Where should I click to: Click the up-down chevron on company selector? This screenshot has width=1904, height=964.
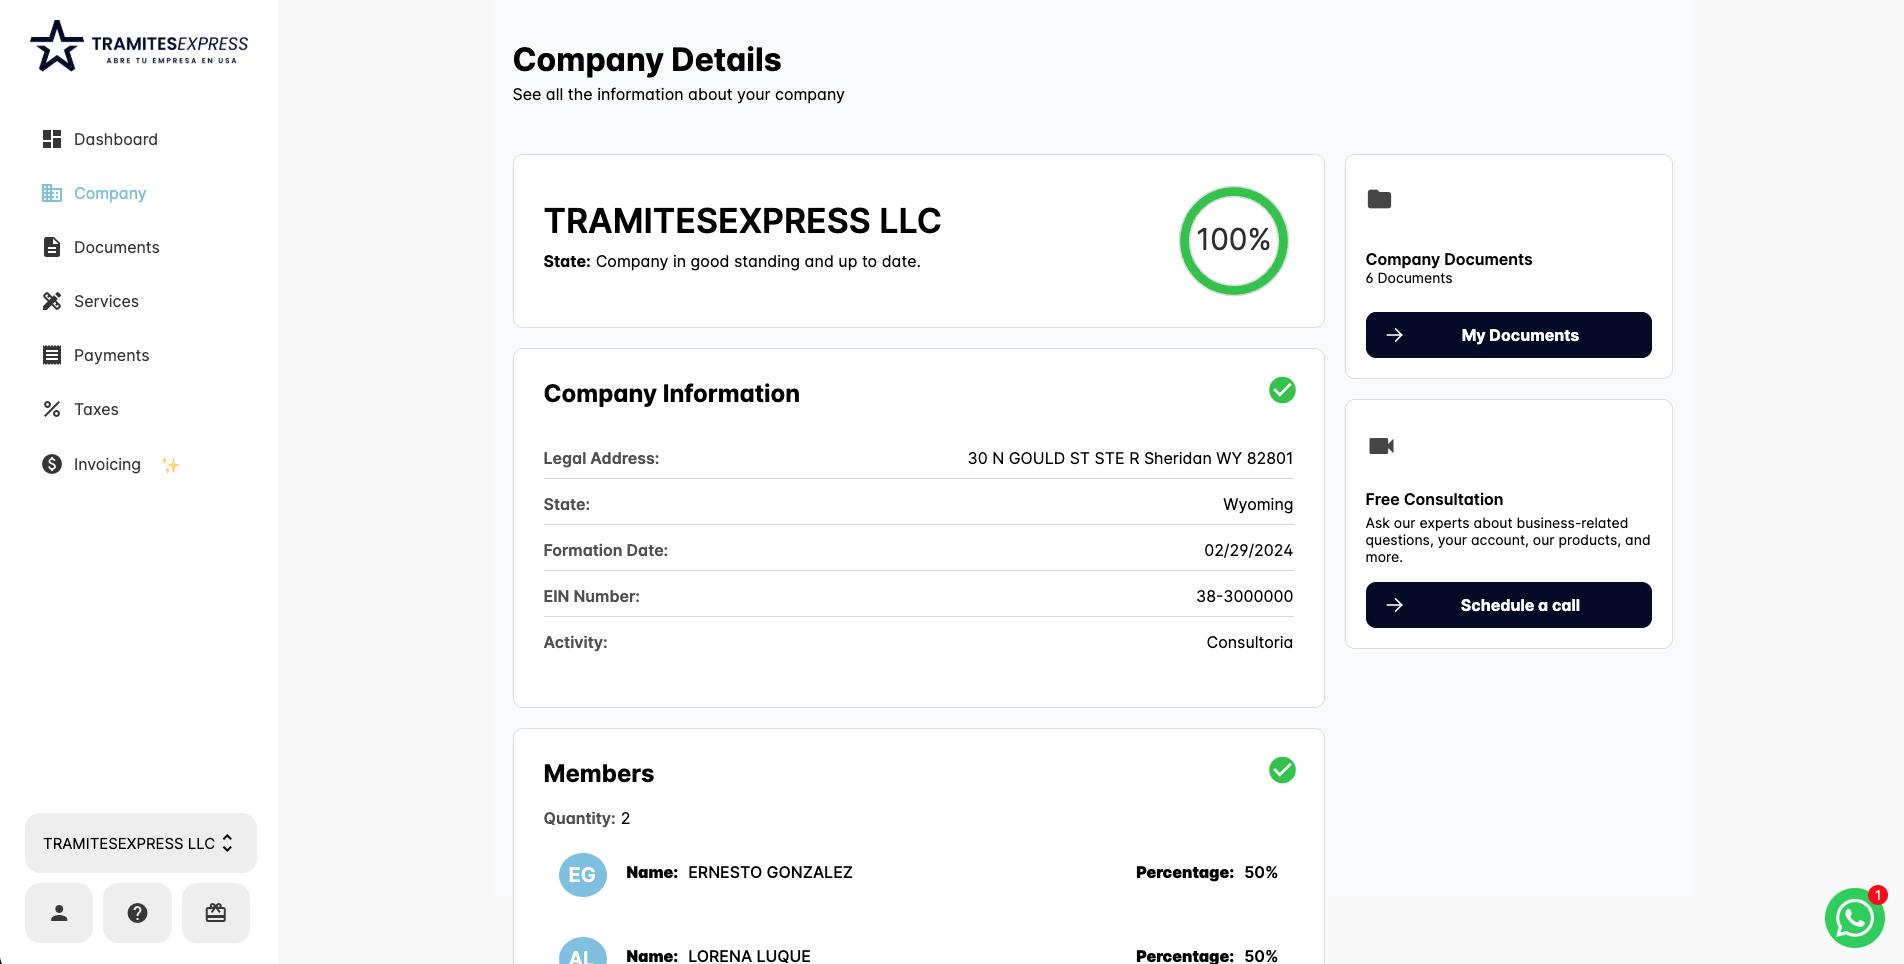point(227,843)
